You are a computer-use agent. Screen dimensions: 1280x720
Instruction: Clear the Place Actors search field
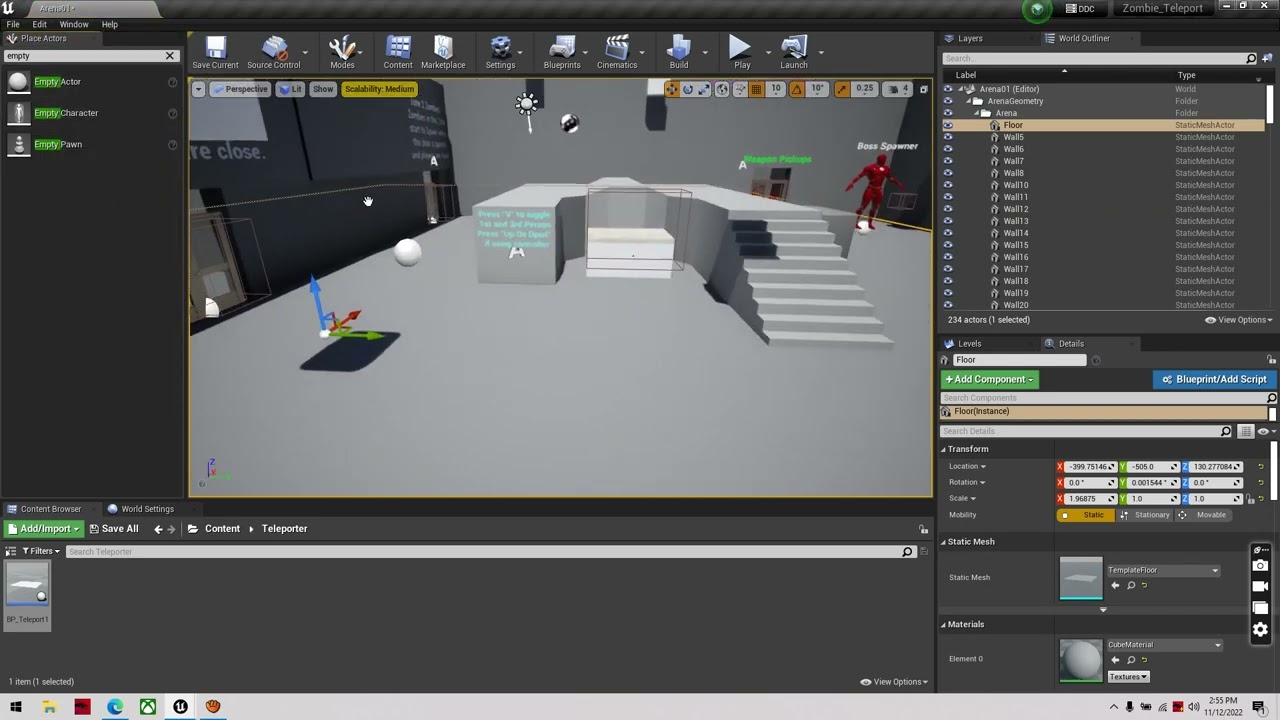coord(170,56)
